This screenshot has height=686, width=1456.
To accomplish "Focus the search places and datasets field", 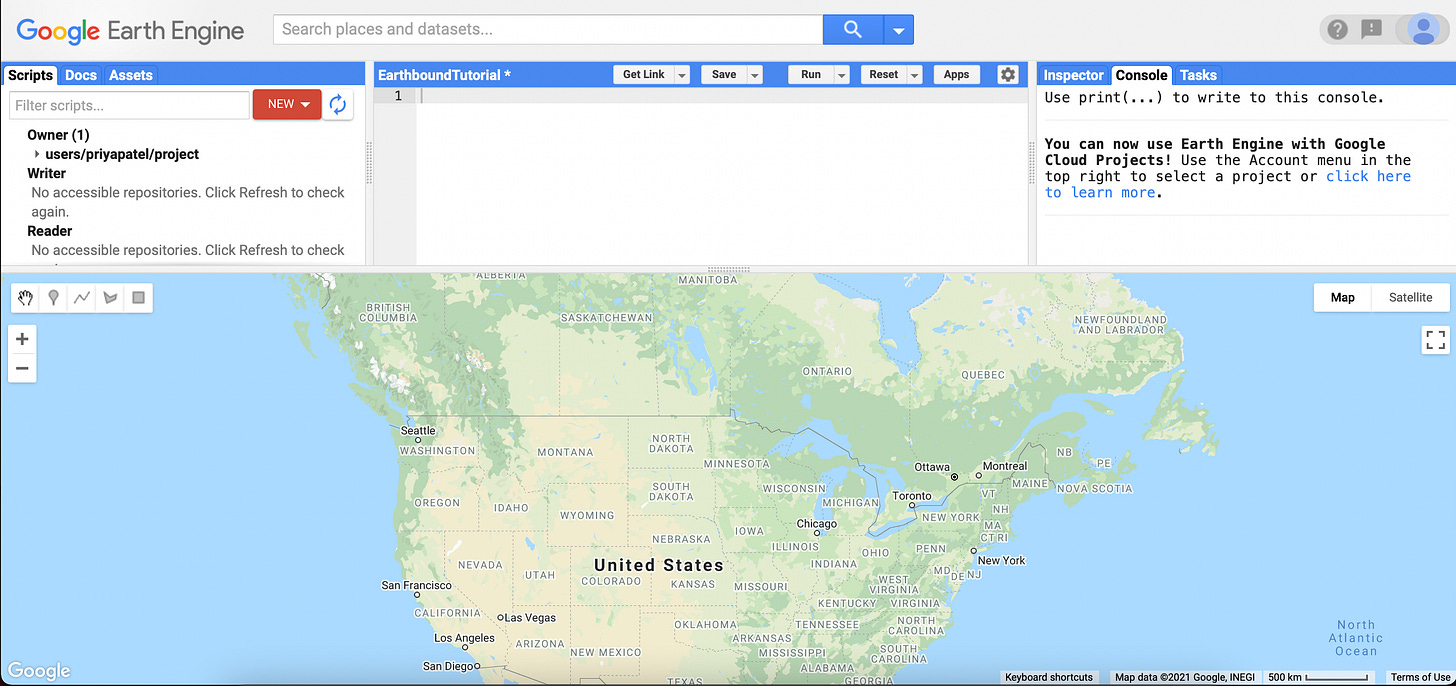I will 548,29.
